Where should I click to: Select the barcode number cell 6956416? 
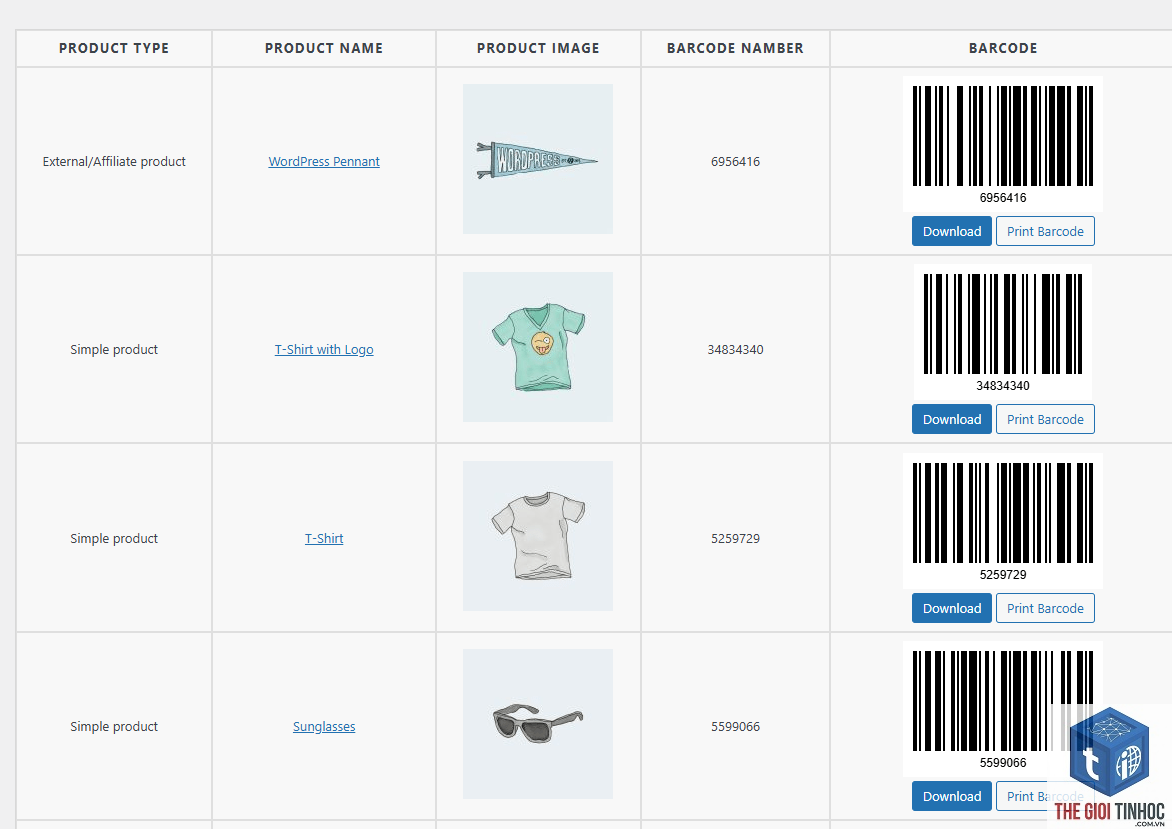pos(735,161)
